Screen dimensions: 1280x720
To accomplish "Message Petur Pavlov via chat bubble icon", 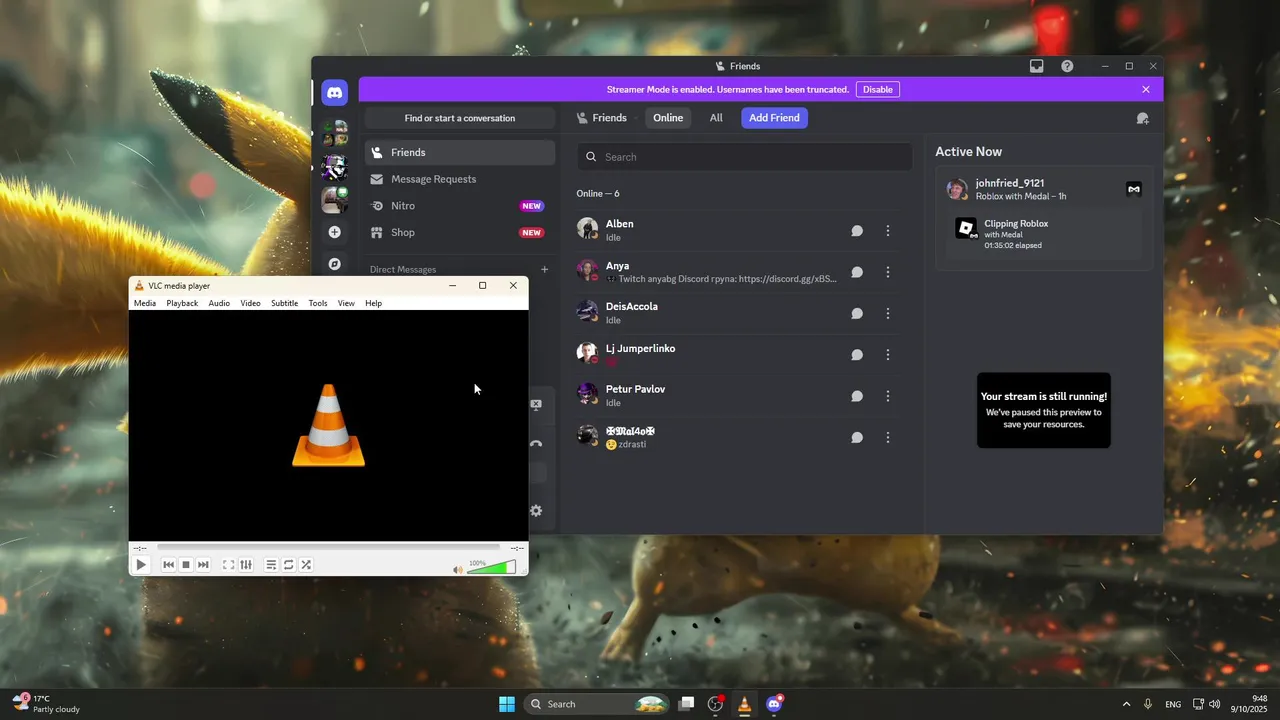I will click(857, 396).
